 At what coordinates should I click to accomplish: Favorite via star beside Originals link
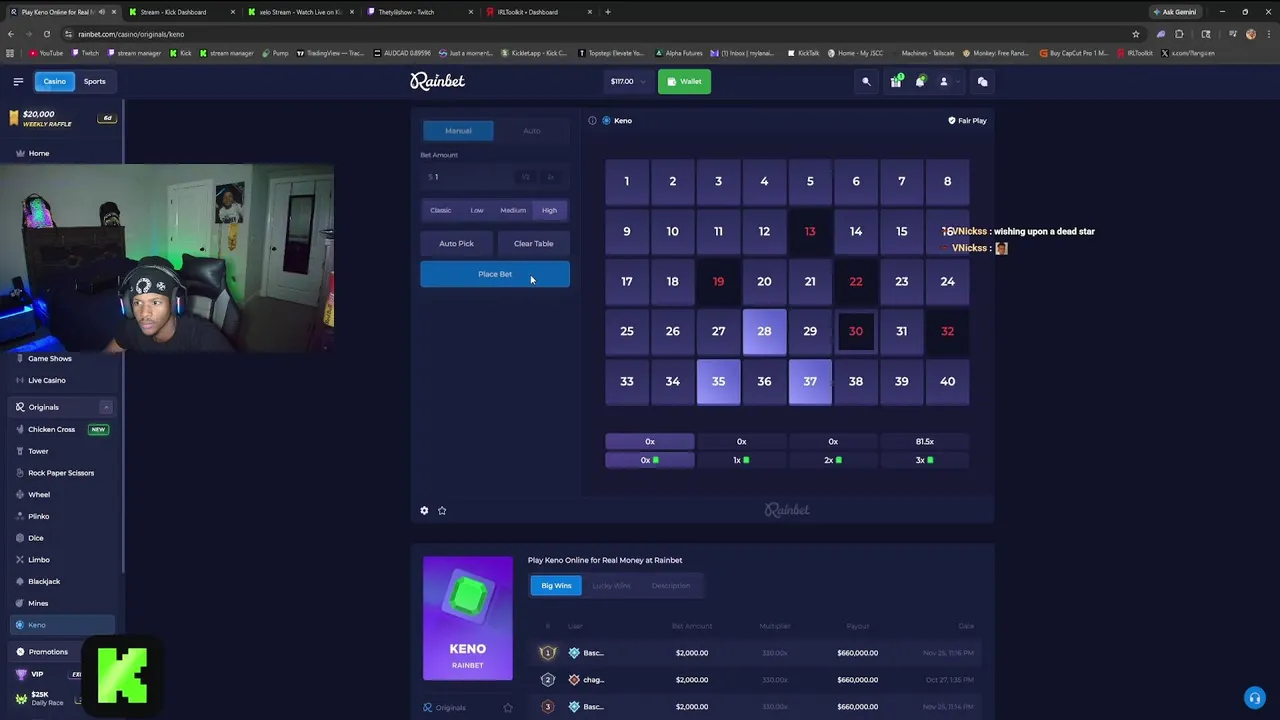[507, 707]
